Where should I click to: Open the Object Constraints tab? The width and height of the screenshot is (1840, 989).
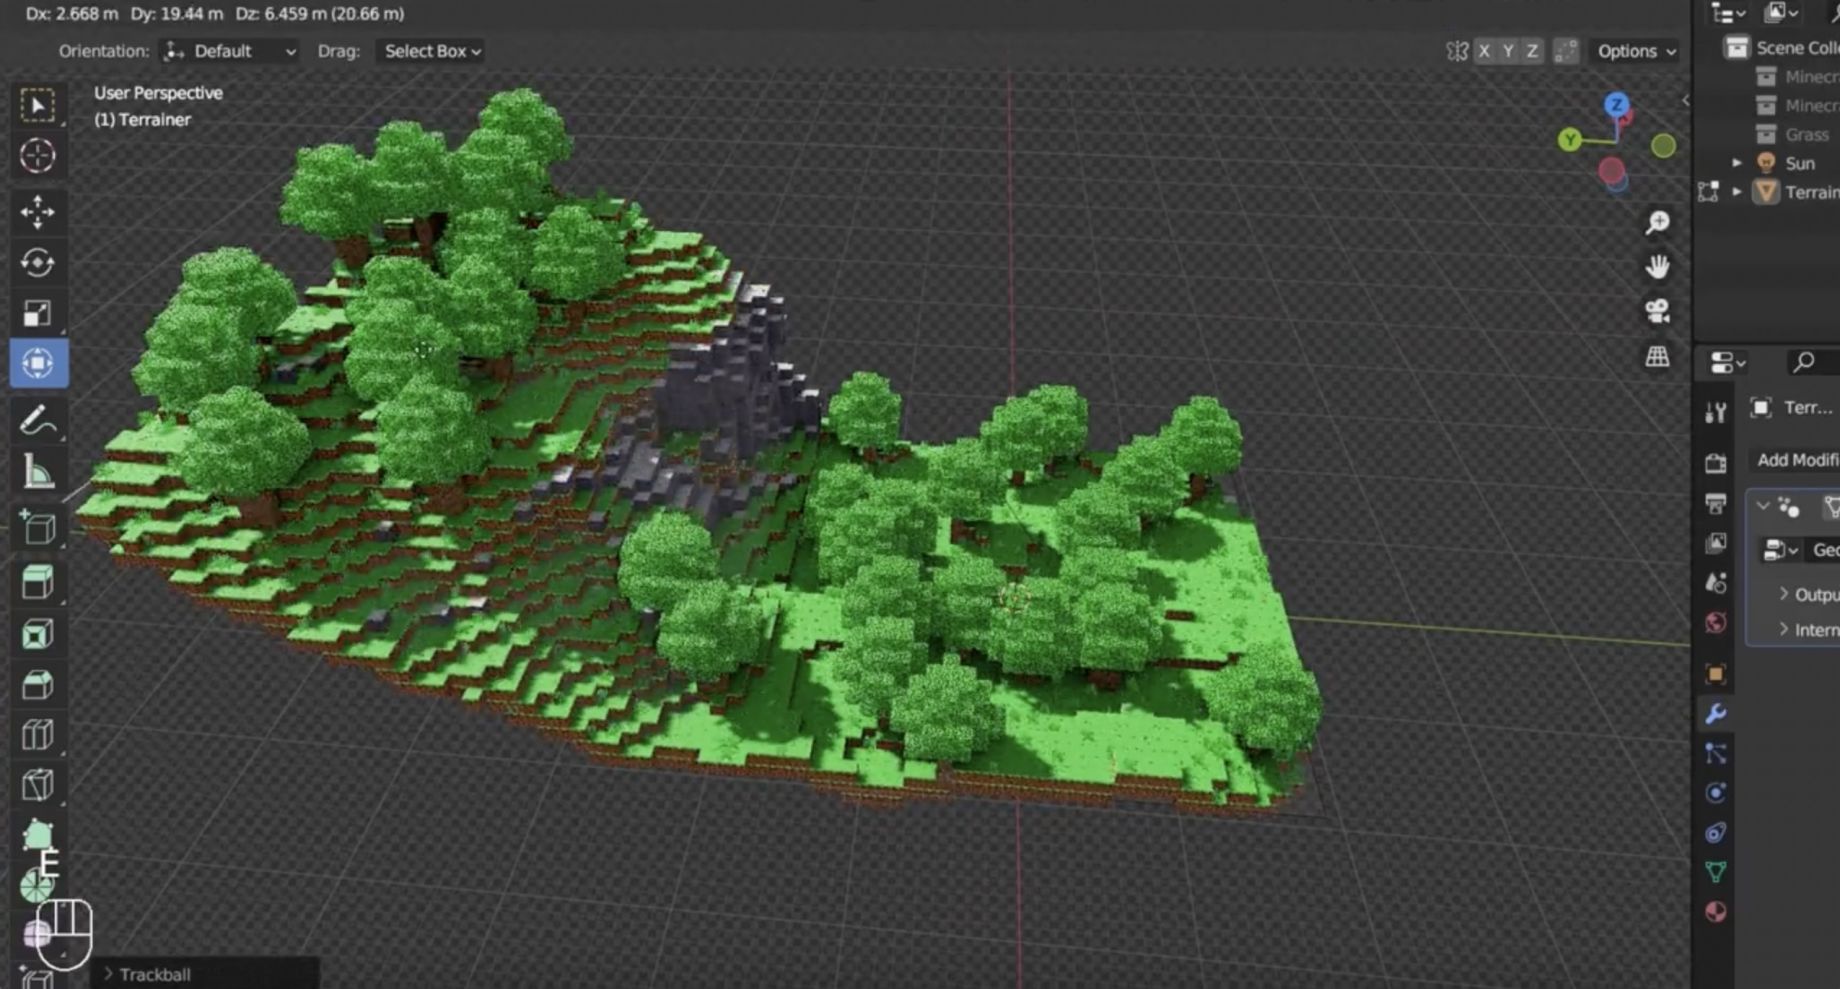[1716, 833]
